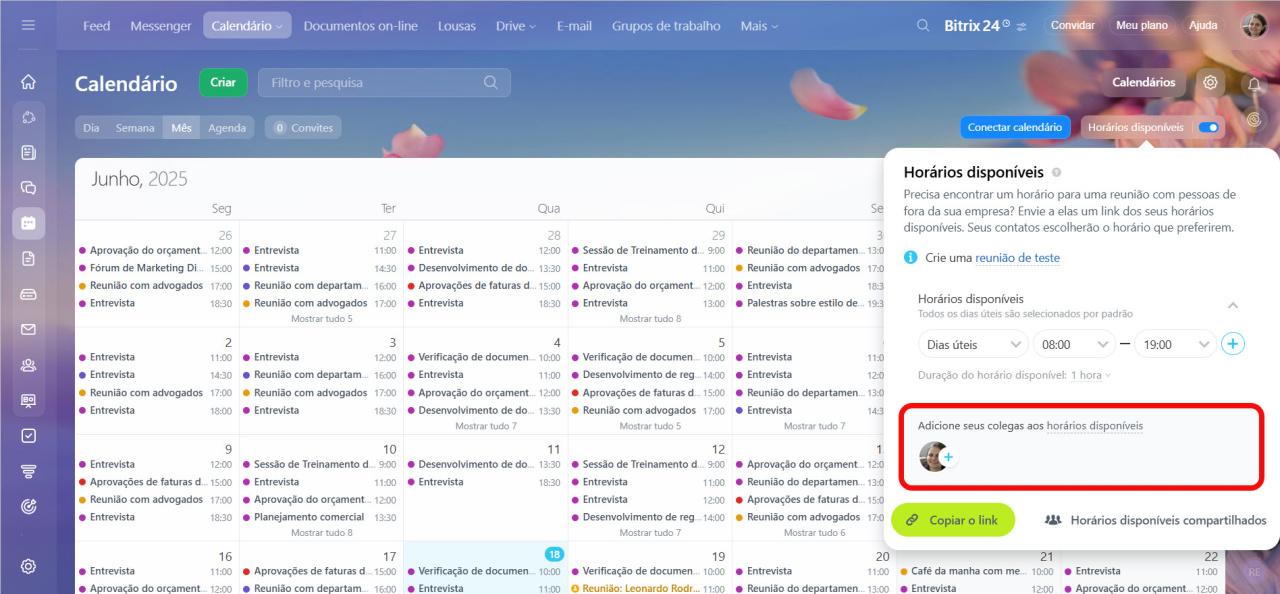This screenshot has width=1280, height=594.
Task: Open the envelope mail icon in sidebar
Action: 28,329
